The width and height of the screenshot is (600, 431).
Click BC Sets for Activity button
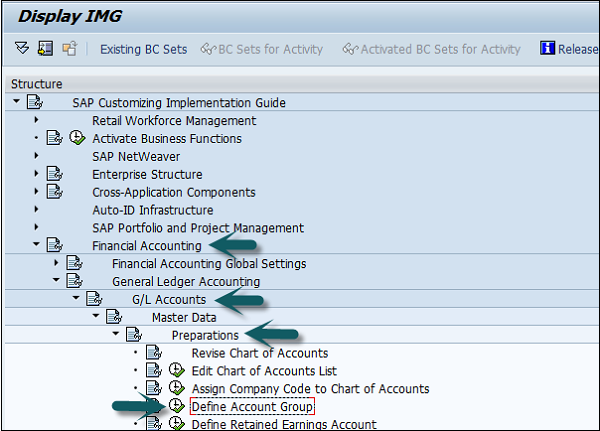tap(262, 49)
